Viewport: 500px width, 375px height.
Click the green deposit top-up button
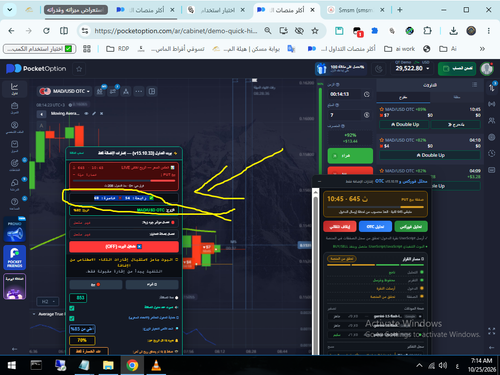pyautogui.click(x=457, y=69)
